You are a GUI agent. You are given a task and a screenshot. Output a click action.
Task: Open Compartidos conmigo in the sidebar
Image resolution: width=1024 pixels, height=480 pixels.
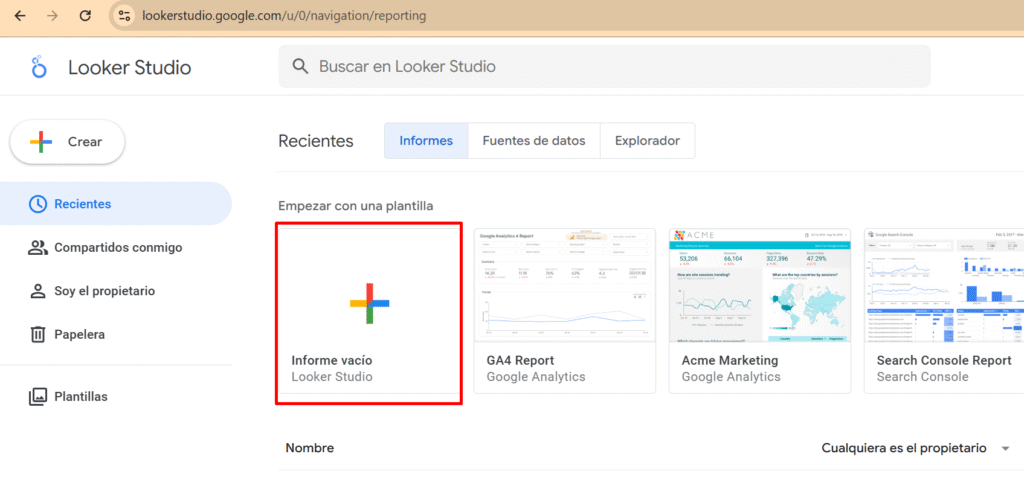tap(116, 248)
